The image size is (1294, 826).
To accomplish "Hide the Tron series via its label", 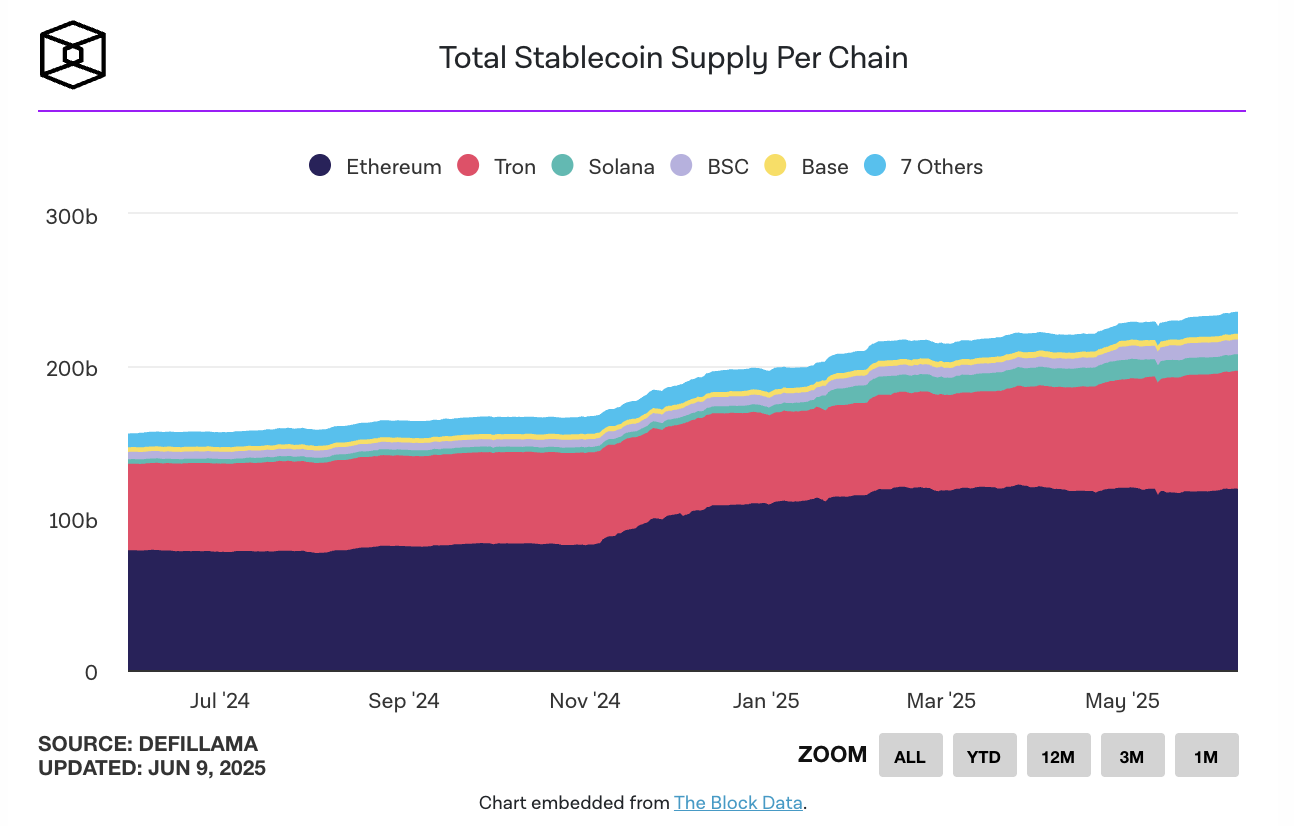I will coord(514,167).
